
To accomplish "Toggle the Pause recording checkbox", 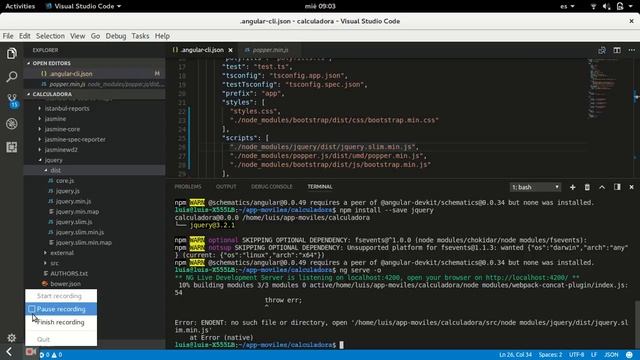I will (x=32, y=309).
